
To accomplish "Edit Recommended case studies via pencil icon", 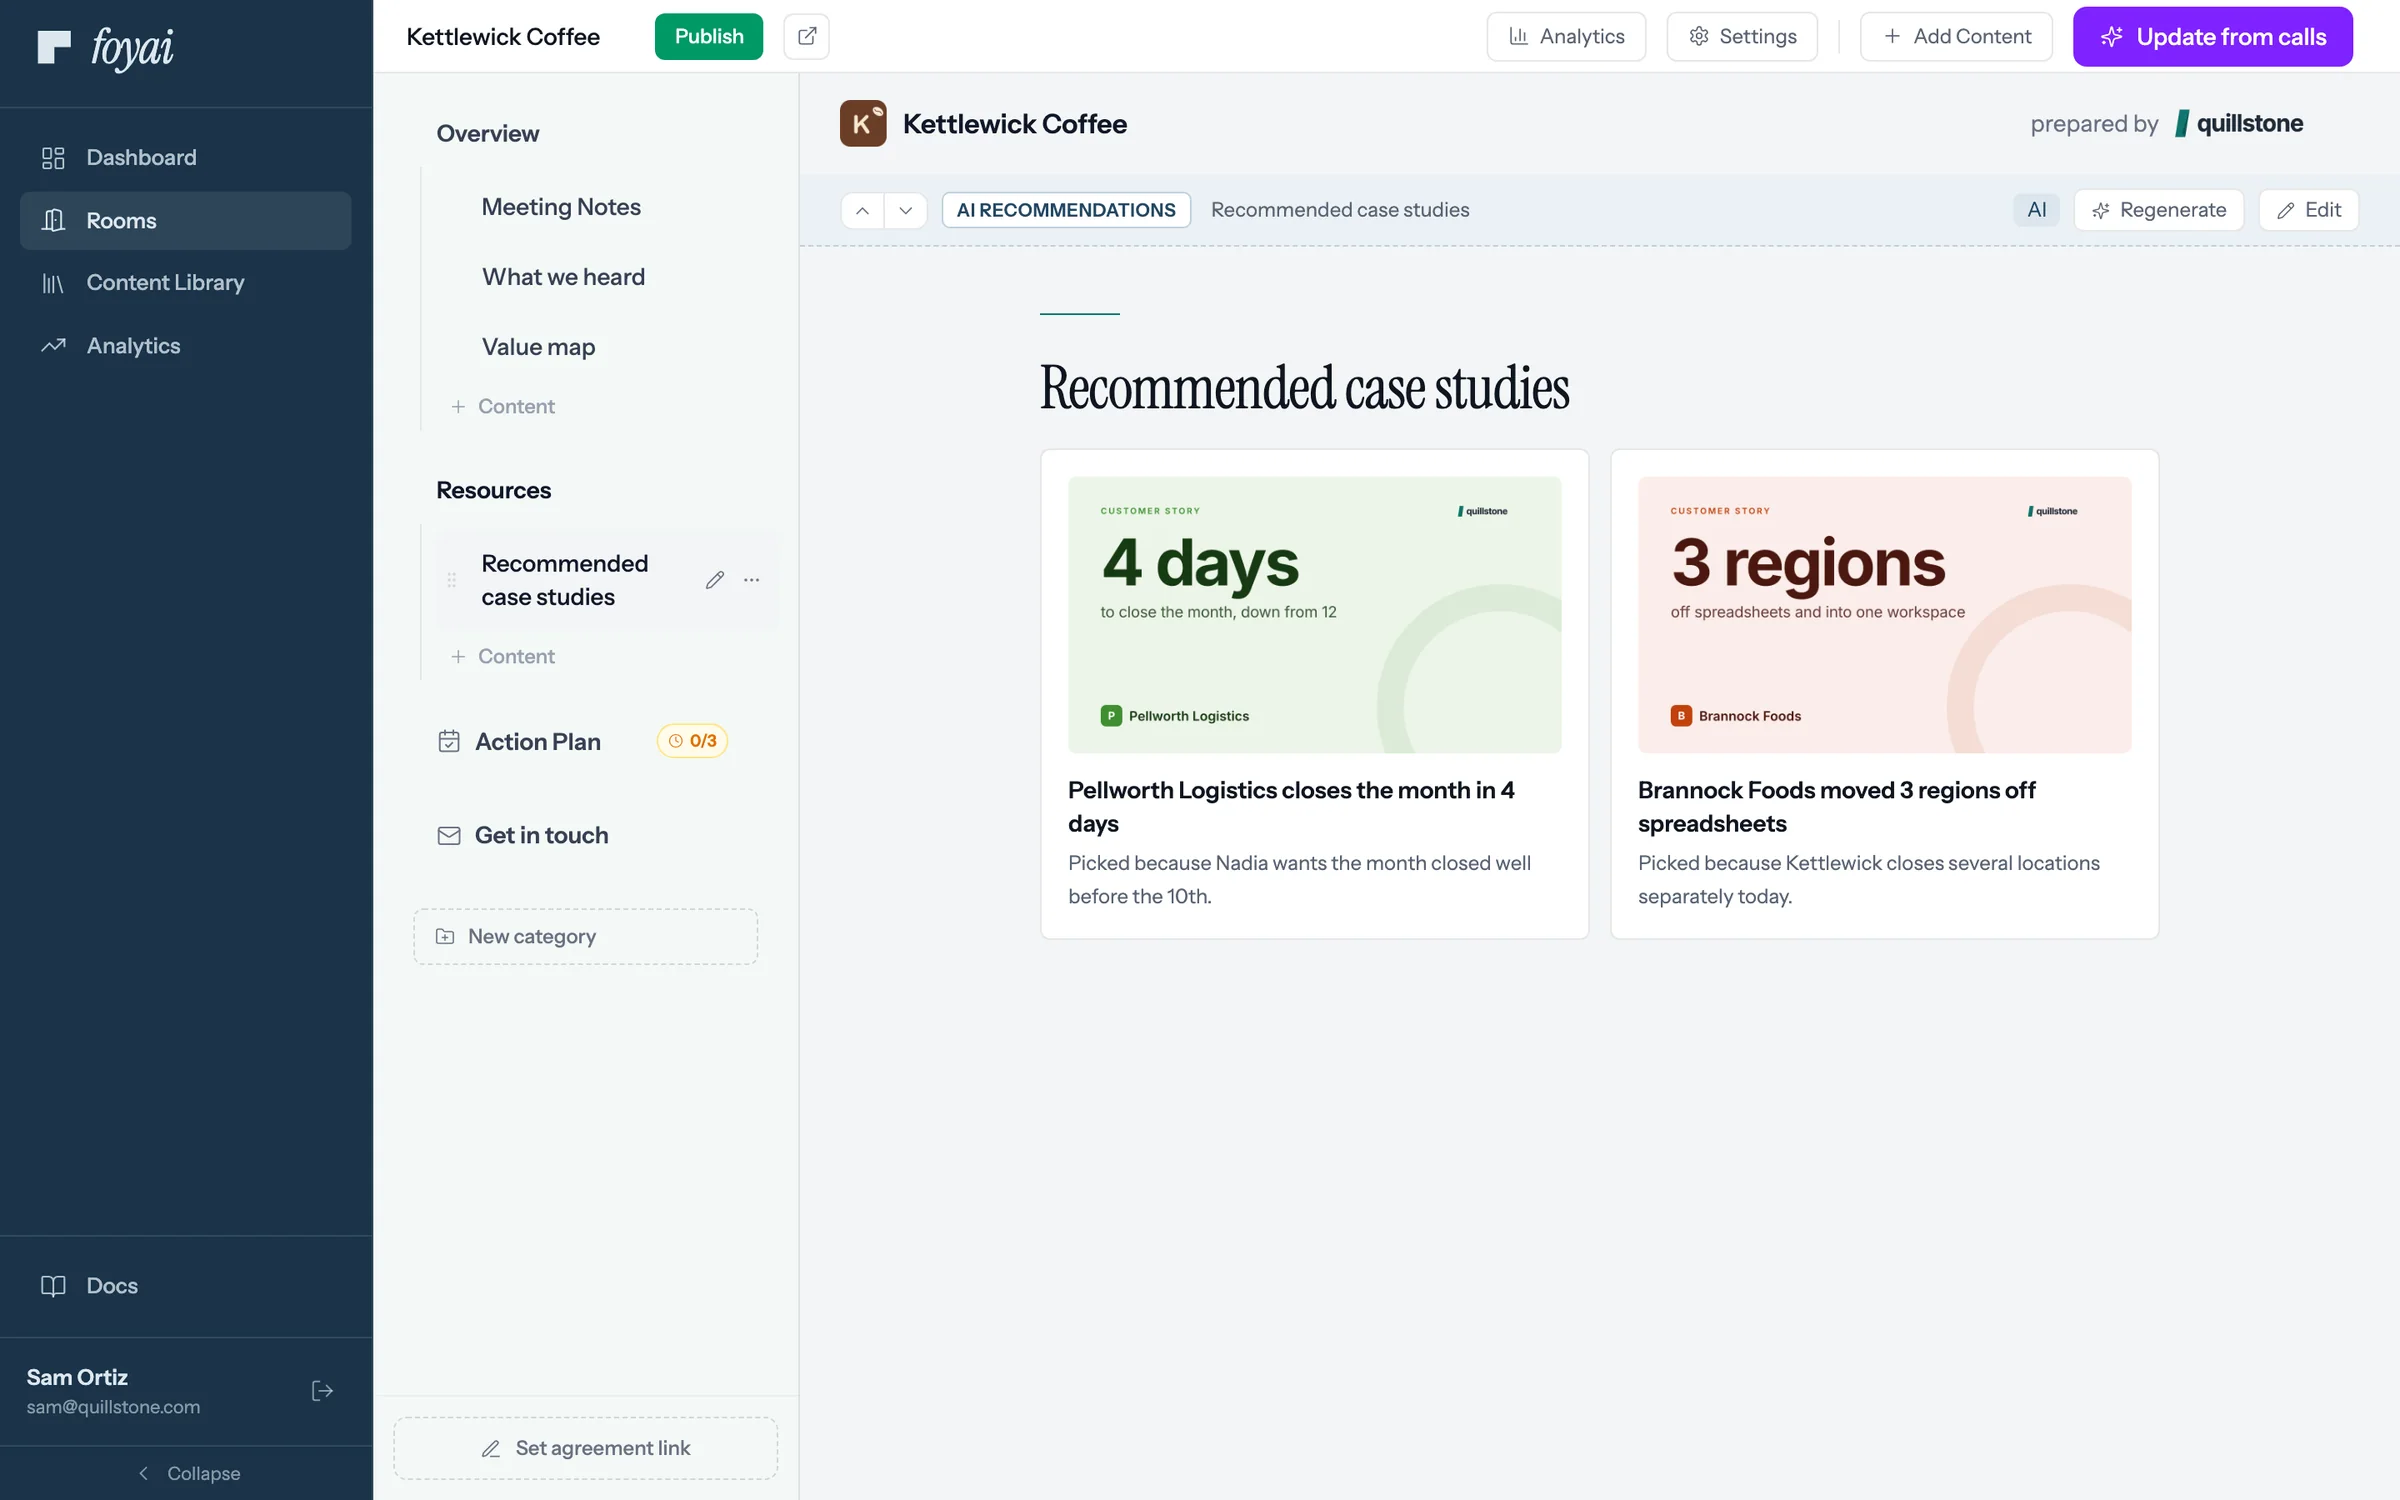I will tap(714, 580).
